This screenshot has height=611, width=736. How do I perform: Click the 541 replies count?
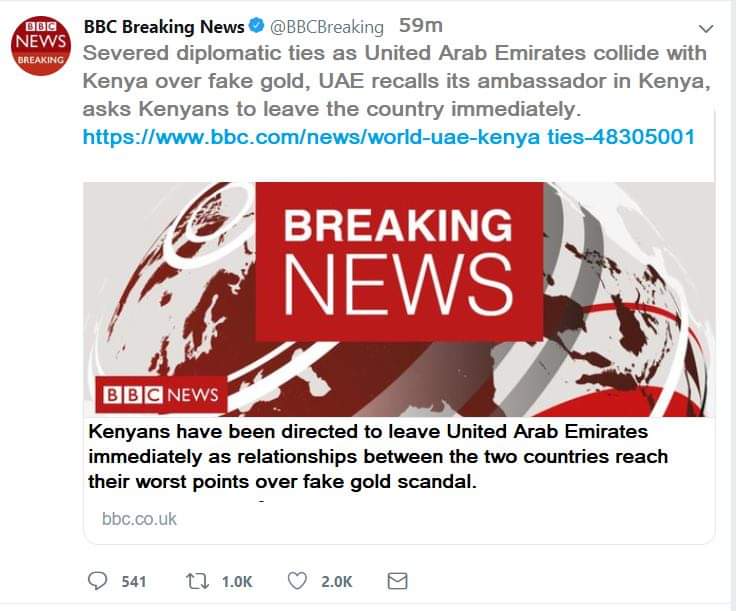pyautogui.click(x=134, y=581)
